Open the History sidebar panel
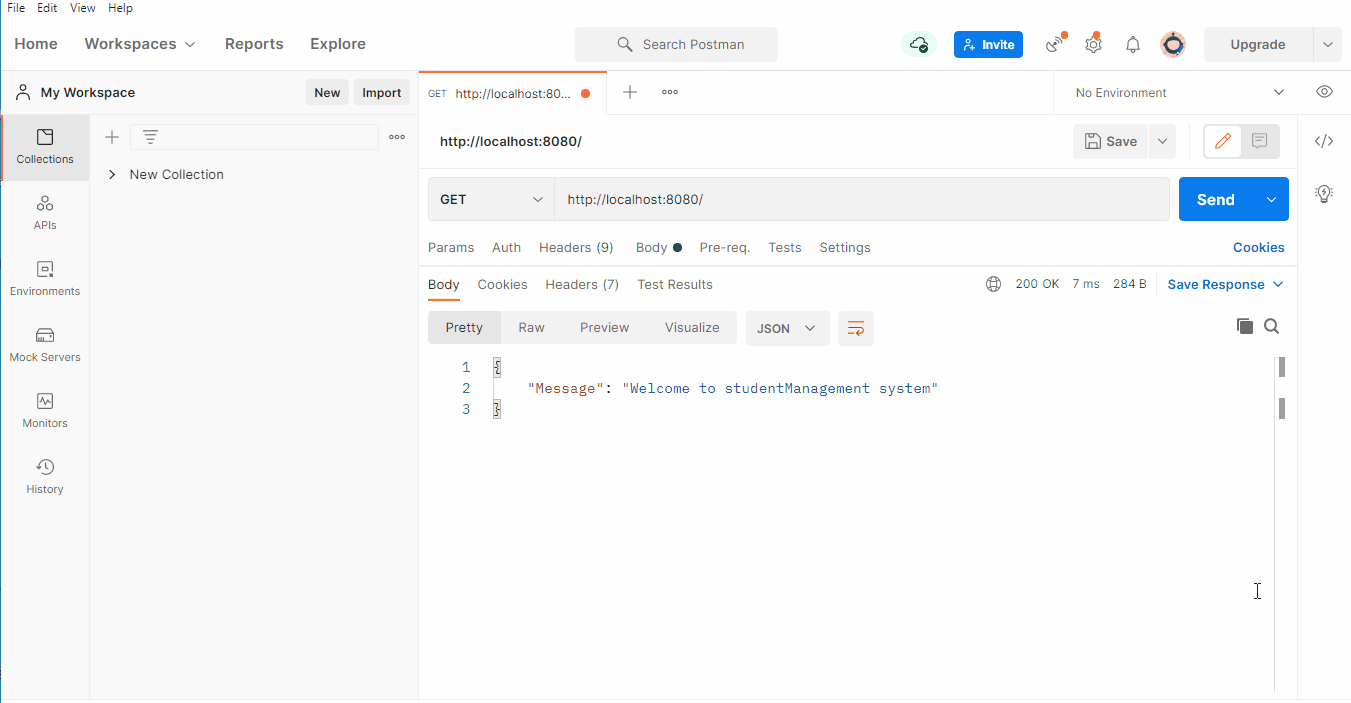 [x=45, y=477]
